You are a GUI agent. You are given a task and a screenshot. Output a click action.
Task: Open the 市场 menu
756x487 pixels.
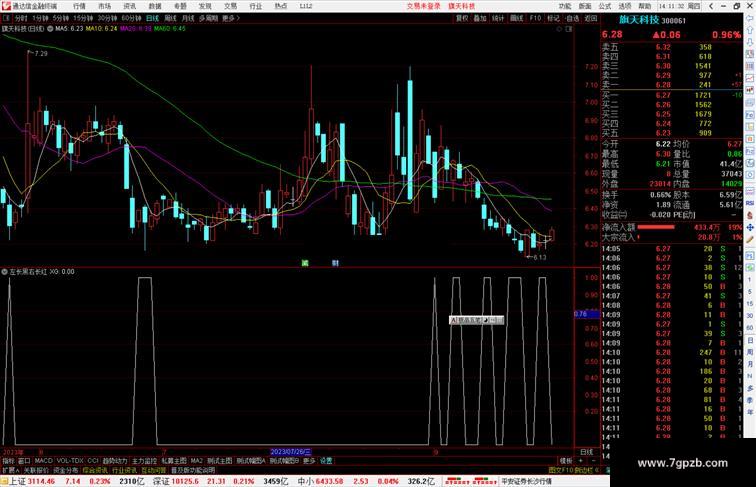tap(104, 6)
